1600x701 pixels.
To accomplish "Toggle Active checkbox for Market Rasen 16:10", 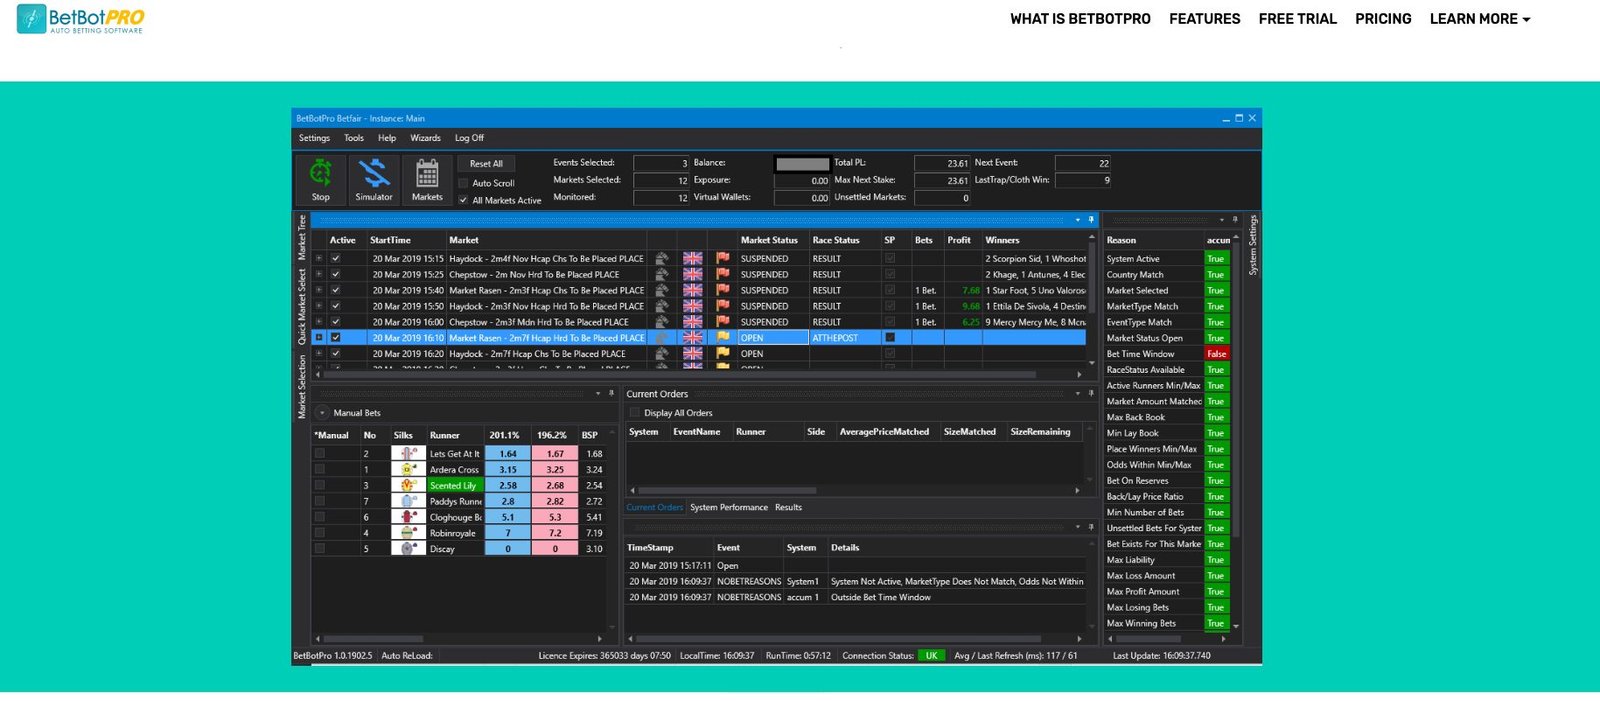I will 336,338.
